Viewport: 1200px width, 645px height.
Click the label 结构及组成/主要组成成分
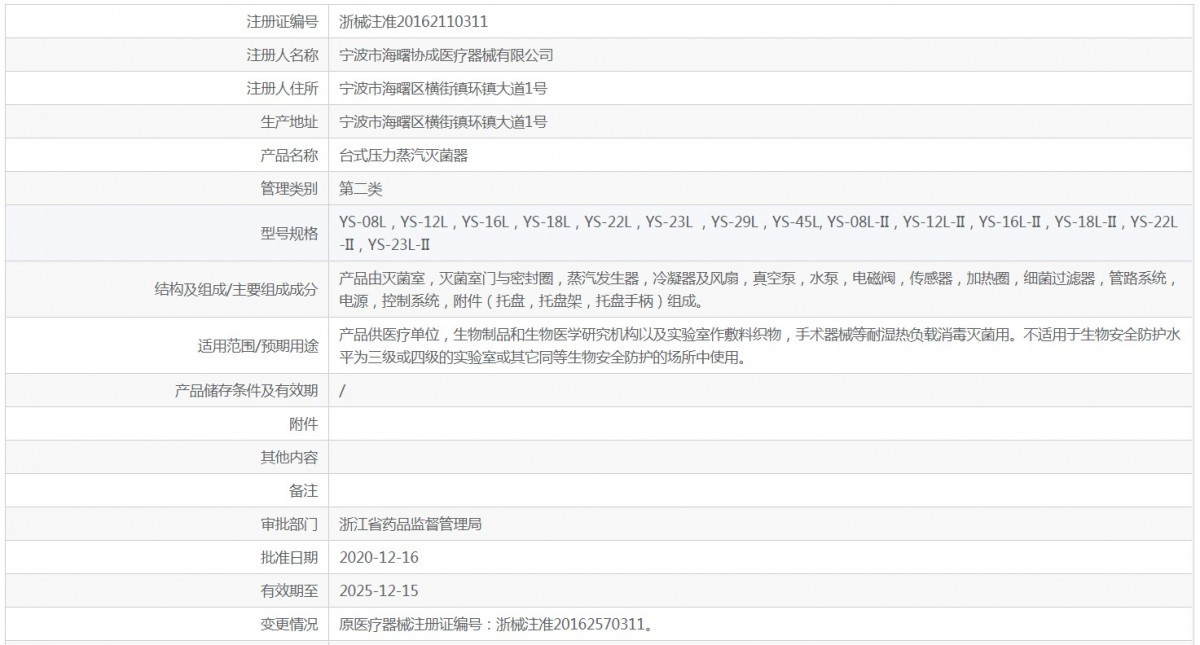236,289
